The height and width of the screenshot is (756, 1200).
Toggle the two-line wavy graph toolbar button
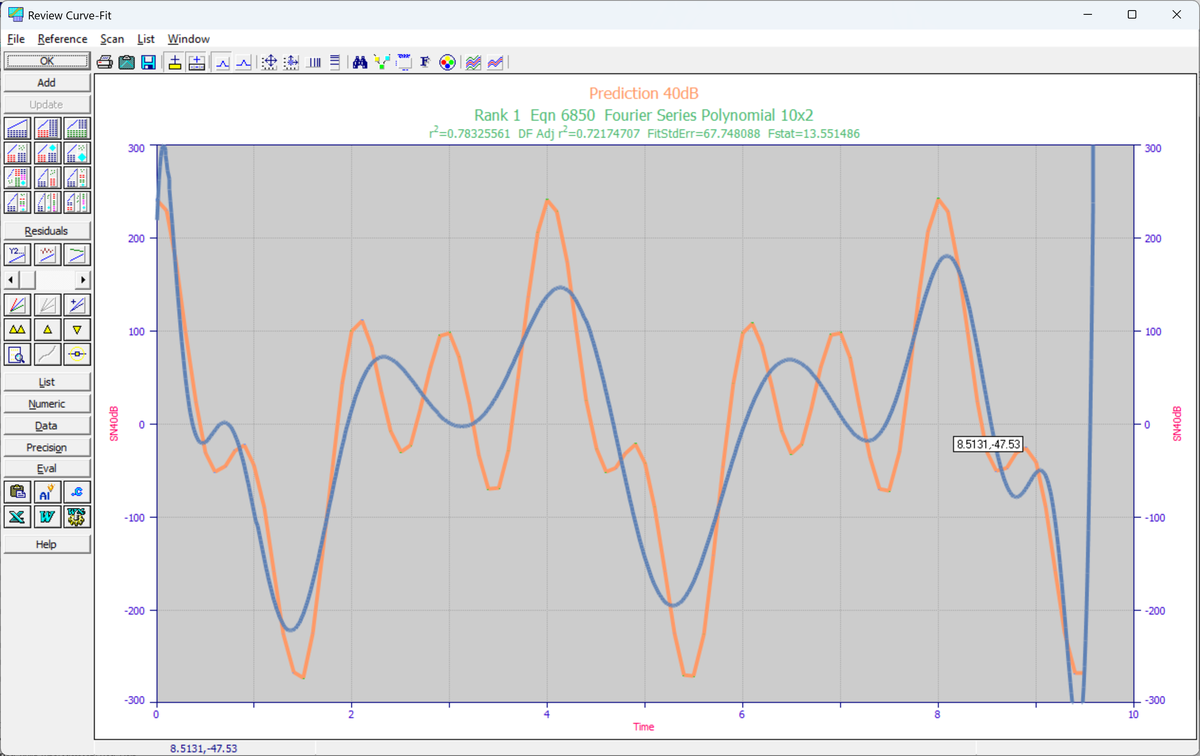496,62
